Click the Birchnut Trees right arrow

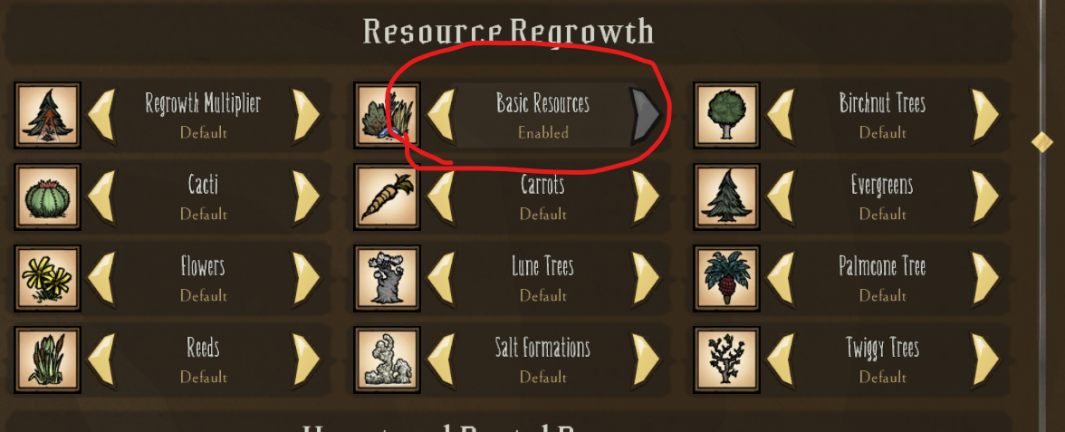click(985, 115)
